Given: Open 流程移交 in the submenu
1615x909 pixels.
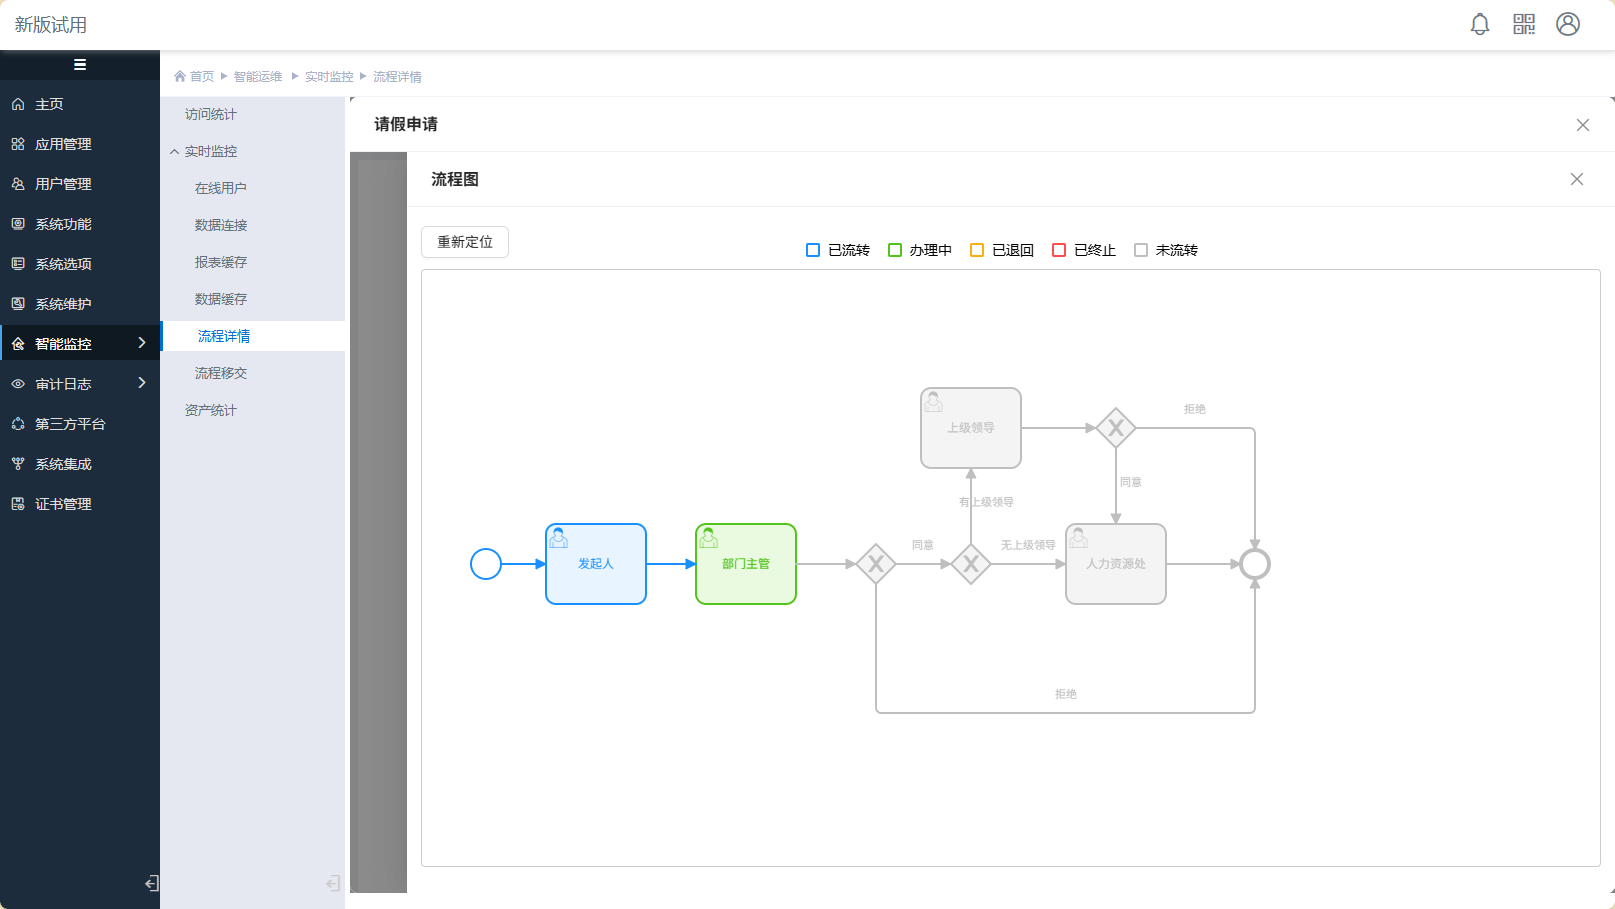Looking at the screenshot, I should [221, 373].
